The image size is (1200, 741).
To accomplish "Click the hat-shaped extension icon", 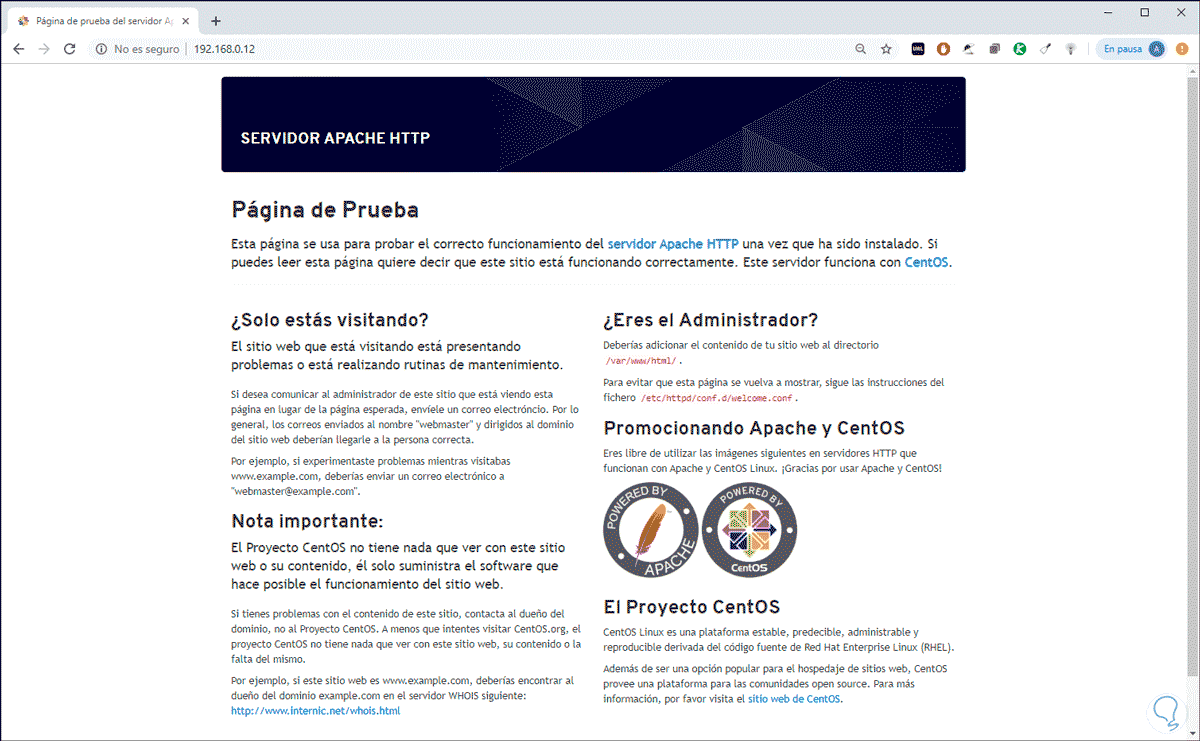I will coord(969,49).
